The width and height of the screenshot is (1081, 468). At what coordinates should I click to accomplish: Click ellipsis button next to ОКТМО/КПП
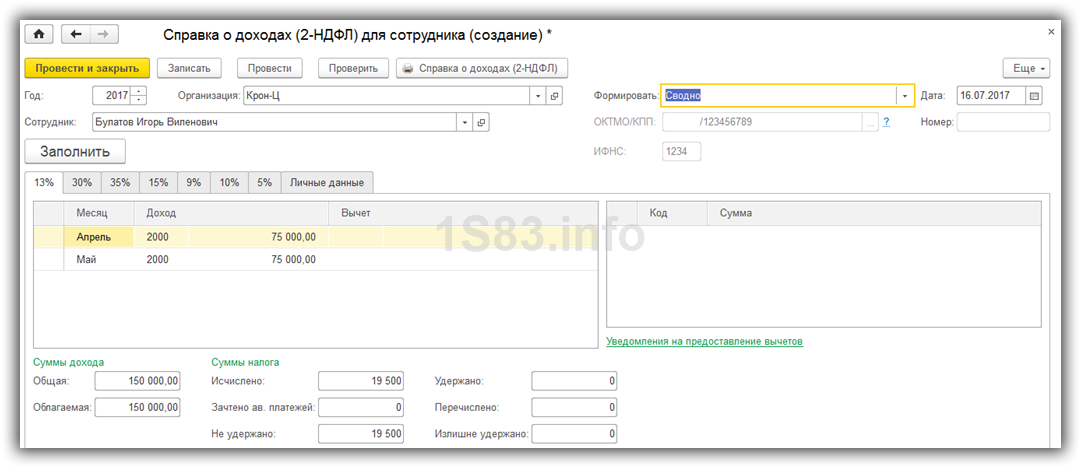(870, 122)
